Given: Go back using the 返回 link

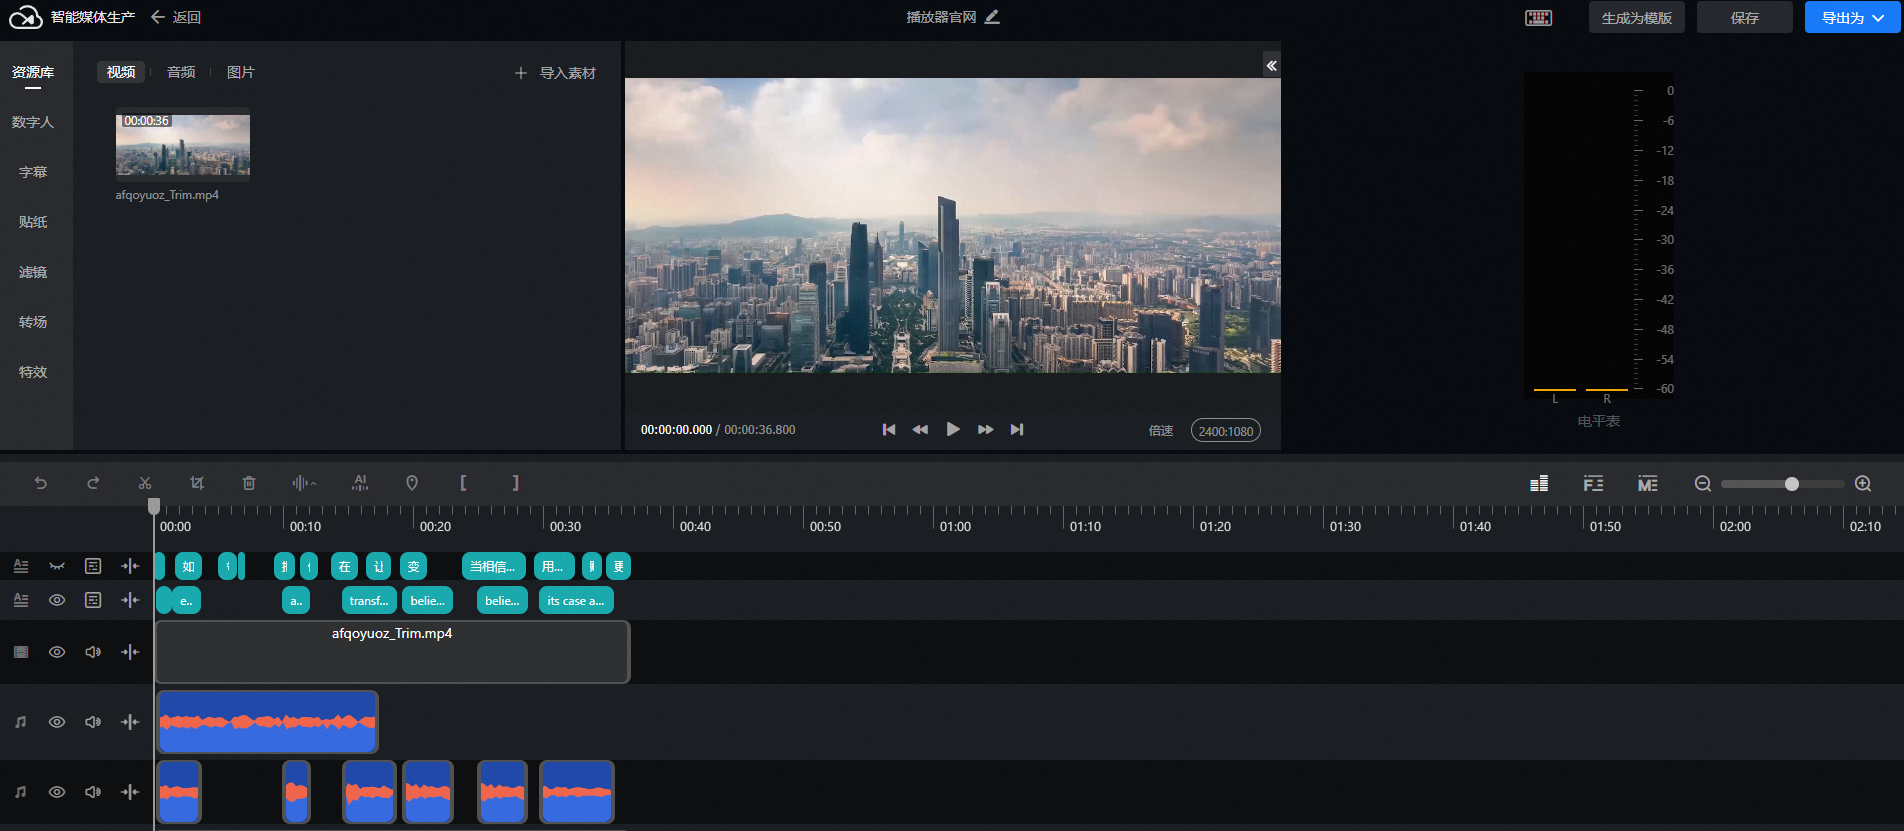Looking at the screenshot, I should (176, 17).
